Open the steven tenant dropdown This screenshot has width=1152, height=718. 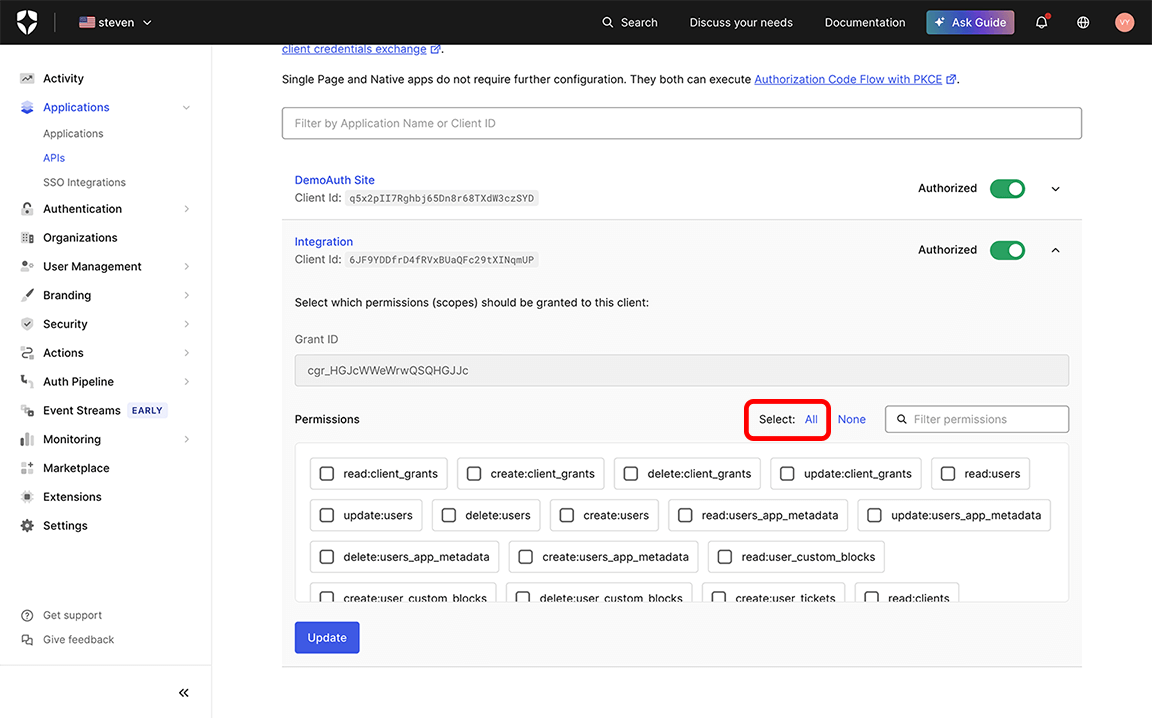[115, 21]
